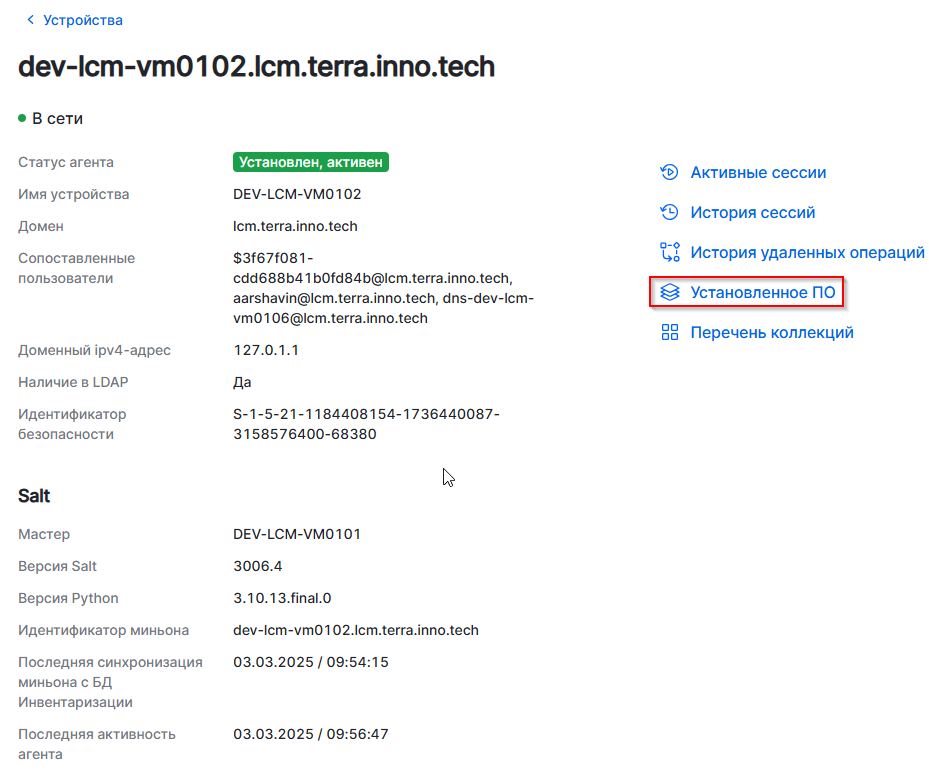Click the Установленное ПО layers icon

(670, 293)
